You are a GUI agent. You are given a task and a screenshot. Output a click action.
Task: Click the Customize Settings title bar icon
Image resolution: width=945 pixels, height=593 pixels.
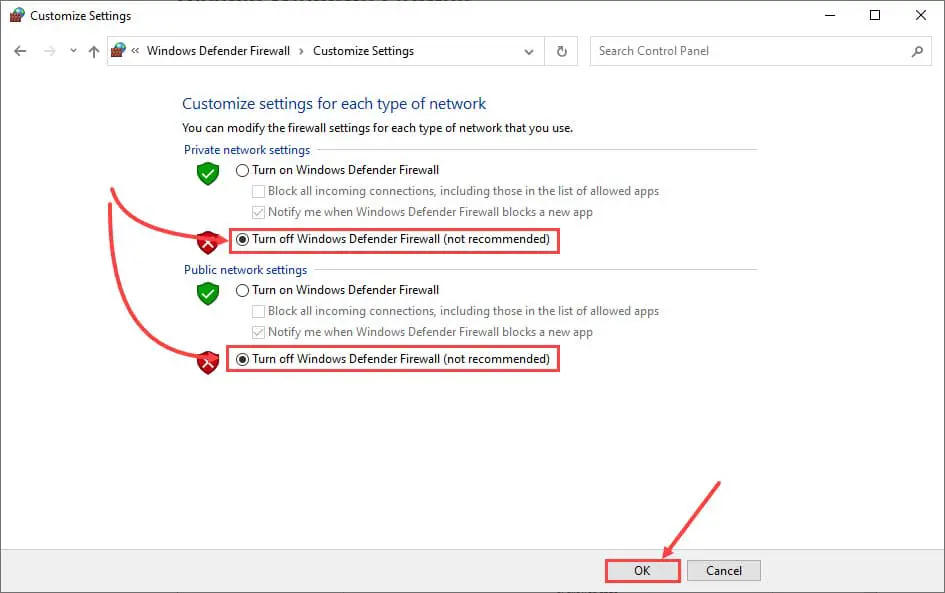tap(17, 15)
